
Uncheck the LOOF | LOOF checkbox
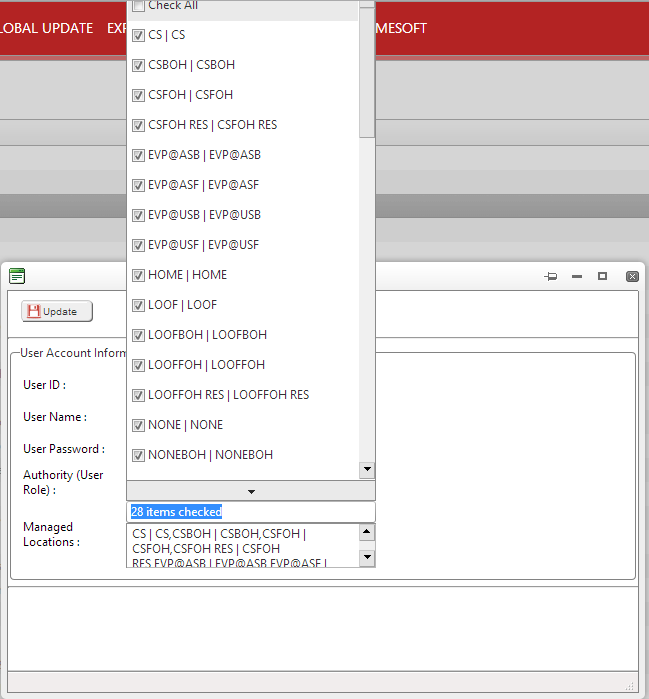[x=138, y=305]
